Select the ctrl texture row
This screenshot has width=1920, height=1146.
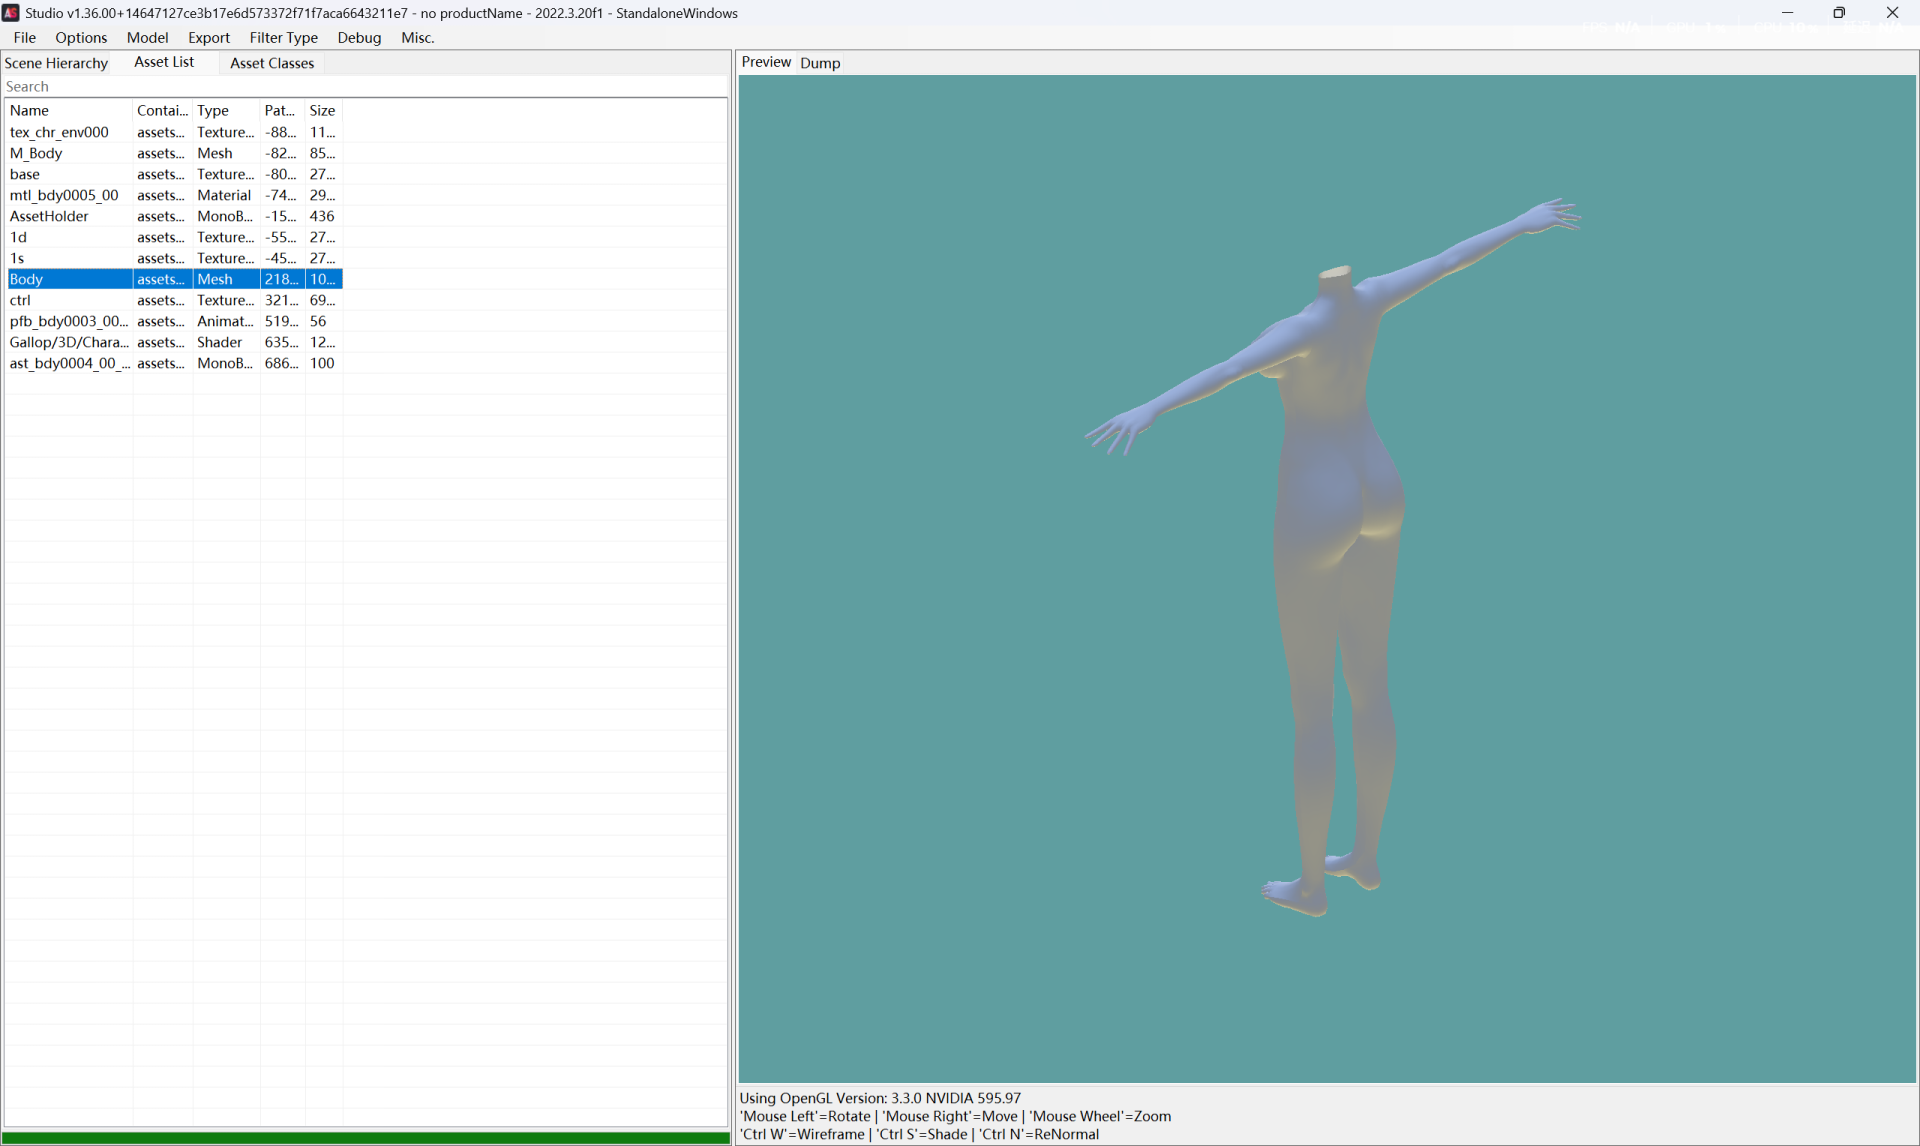pos(174,300)
